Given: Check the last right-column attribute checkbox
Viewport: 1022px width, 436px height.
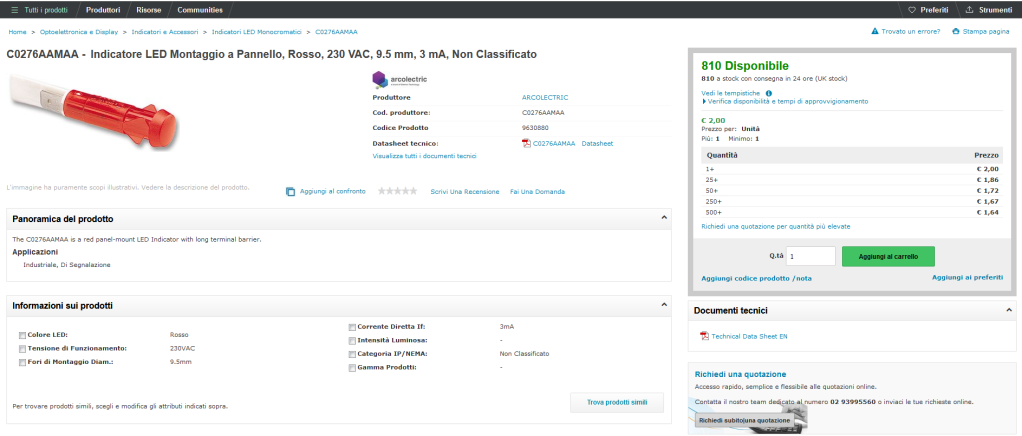Looking at the screenshot, I should coord(352,368).
